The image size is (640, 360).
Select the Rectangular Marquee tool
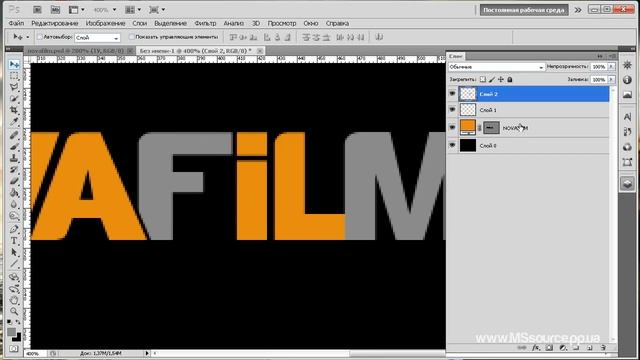[14, 76]
